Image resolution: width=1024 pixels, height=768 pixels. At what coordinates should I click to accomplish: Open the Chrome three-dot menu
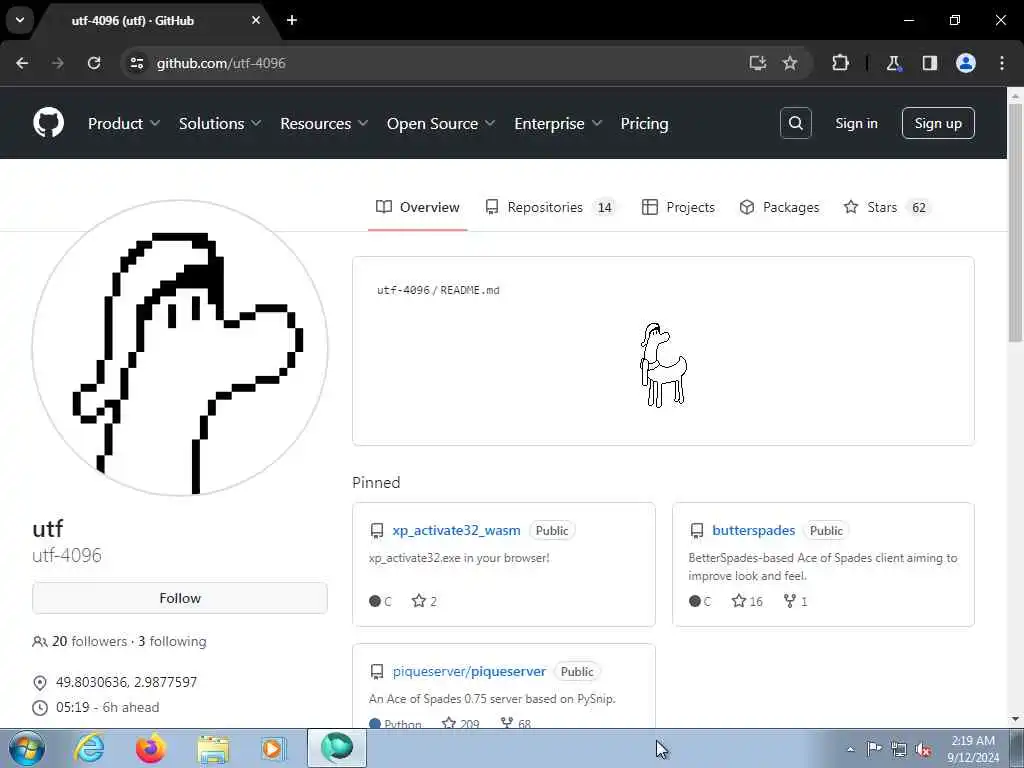tap(1002, 63)
